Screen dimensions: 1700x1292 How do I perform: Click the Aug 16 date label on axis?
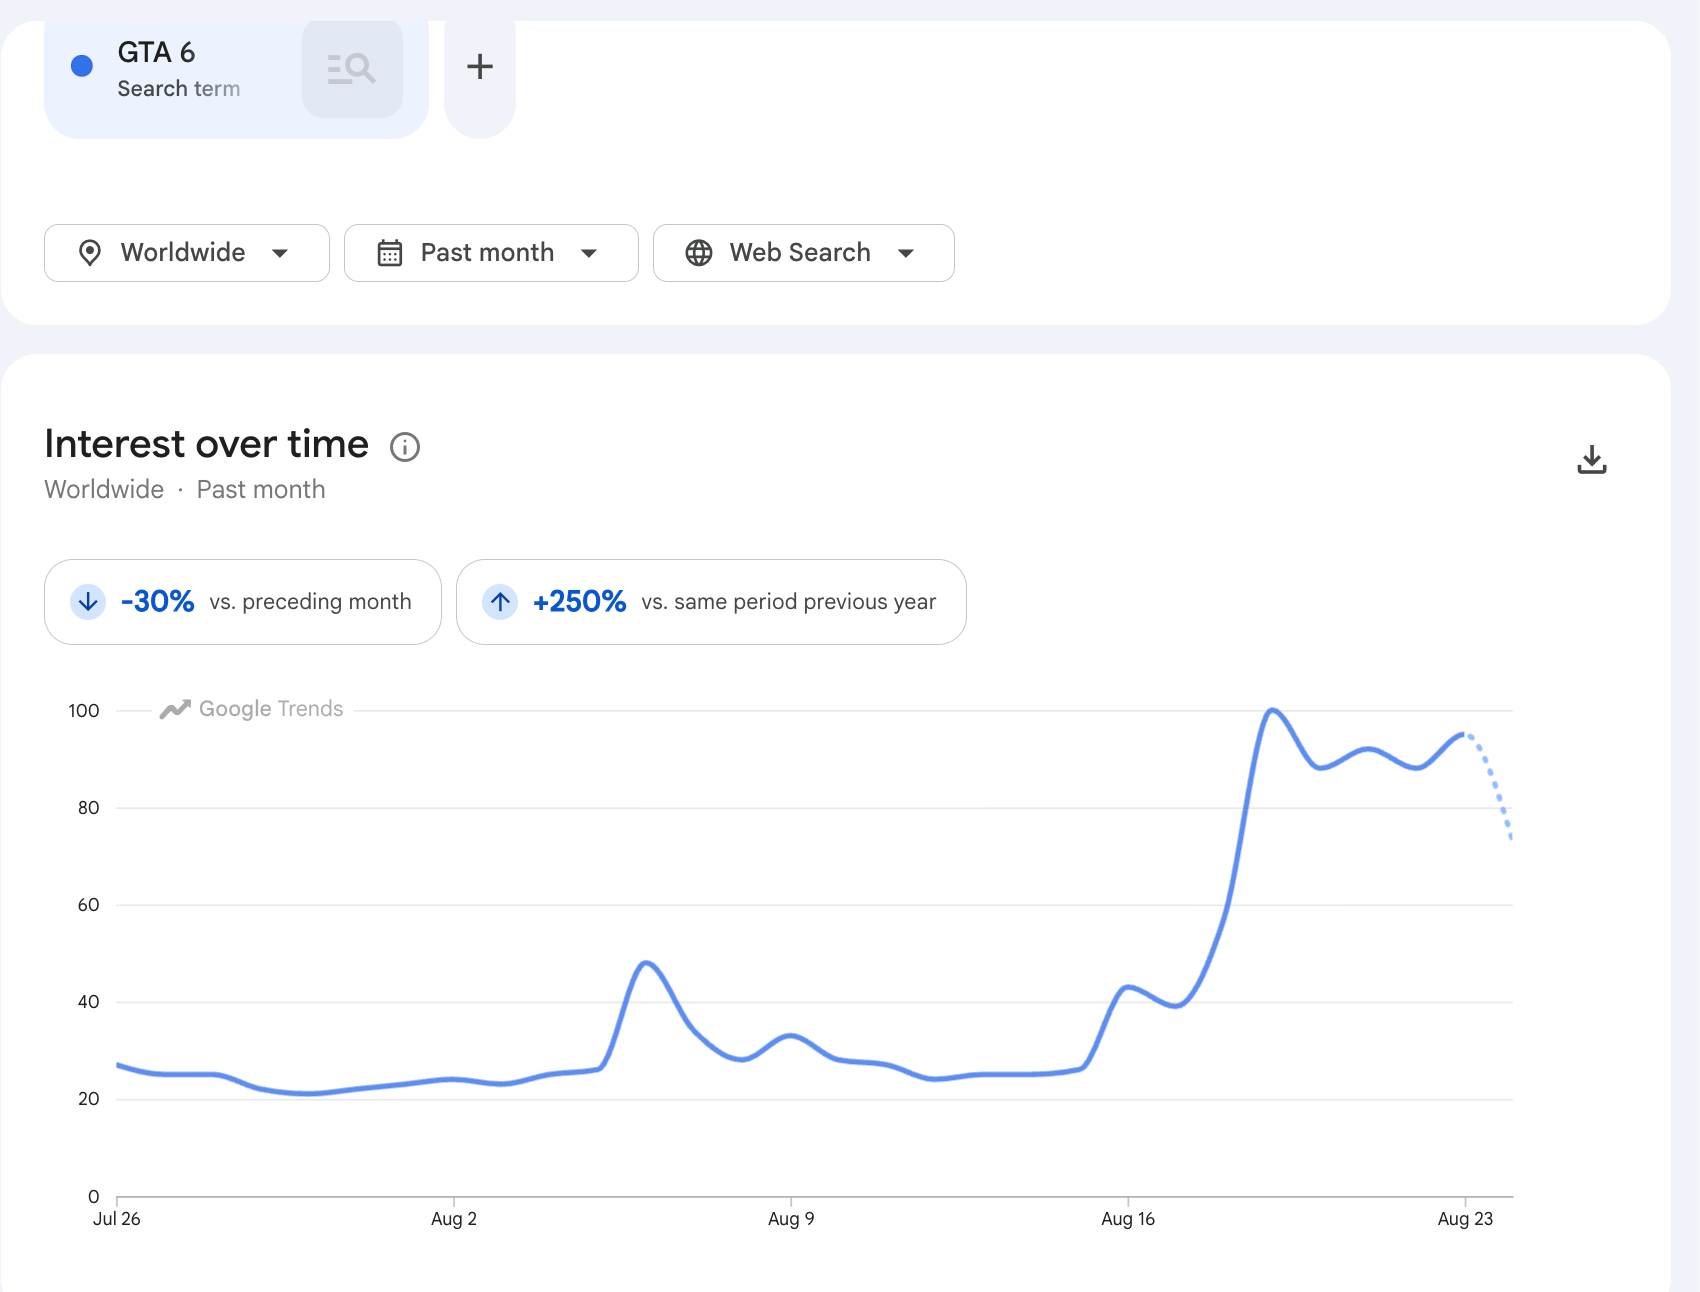pos(1128,1219)
